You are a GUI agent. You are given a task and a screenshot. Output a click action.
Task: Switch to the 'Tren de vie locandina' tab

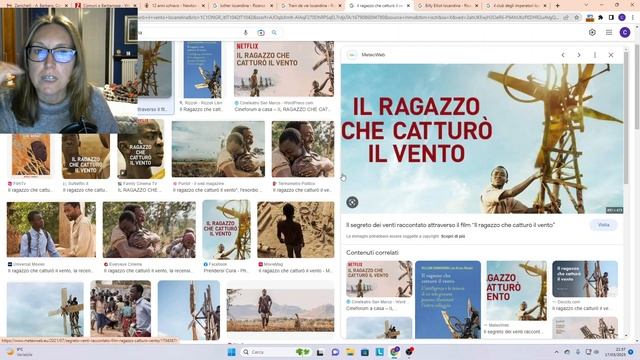pyautogui.click(x=311, y=6)
